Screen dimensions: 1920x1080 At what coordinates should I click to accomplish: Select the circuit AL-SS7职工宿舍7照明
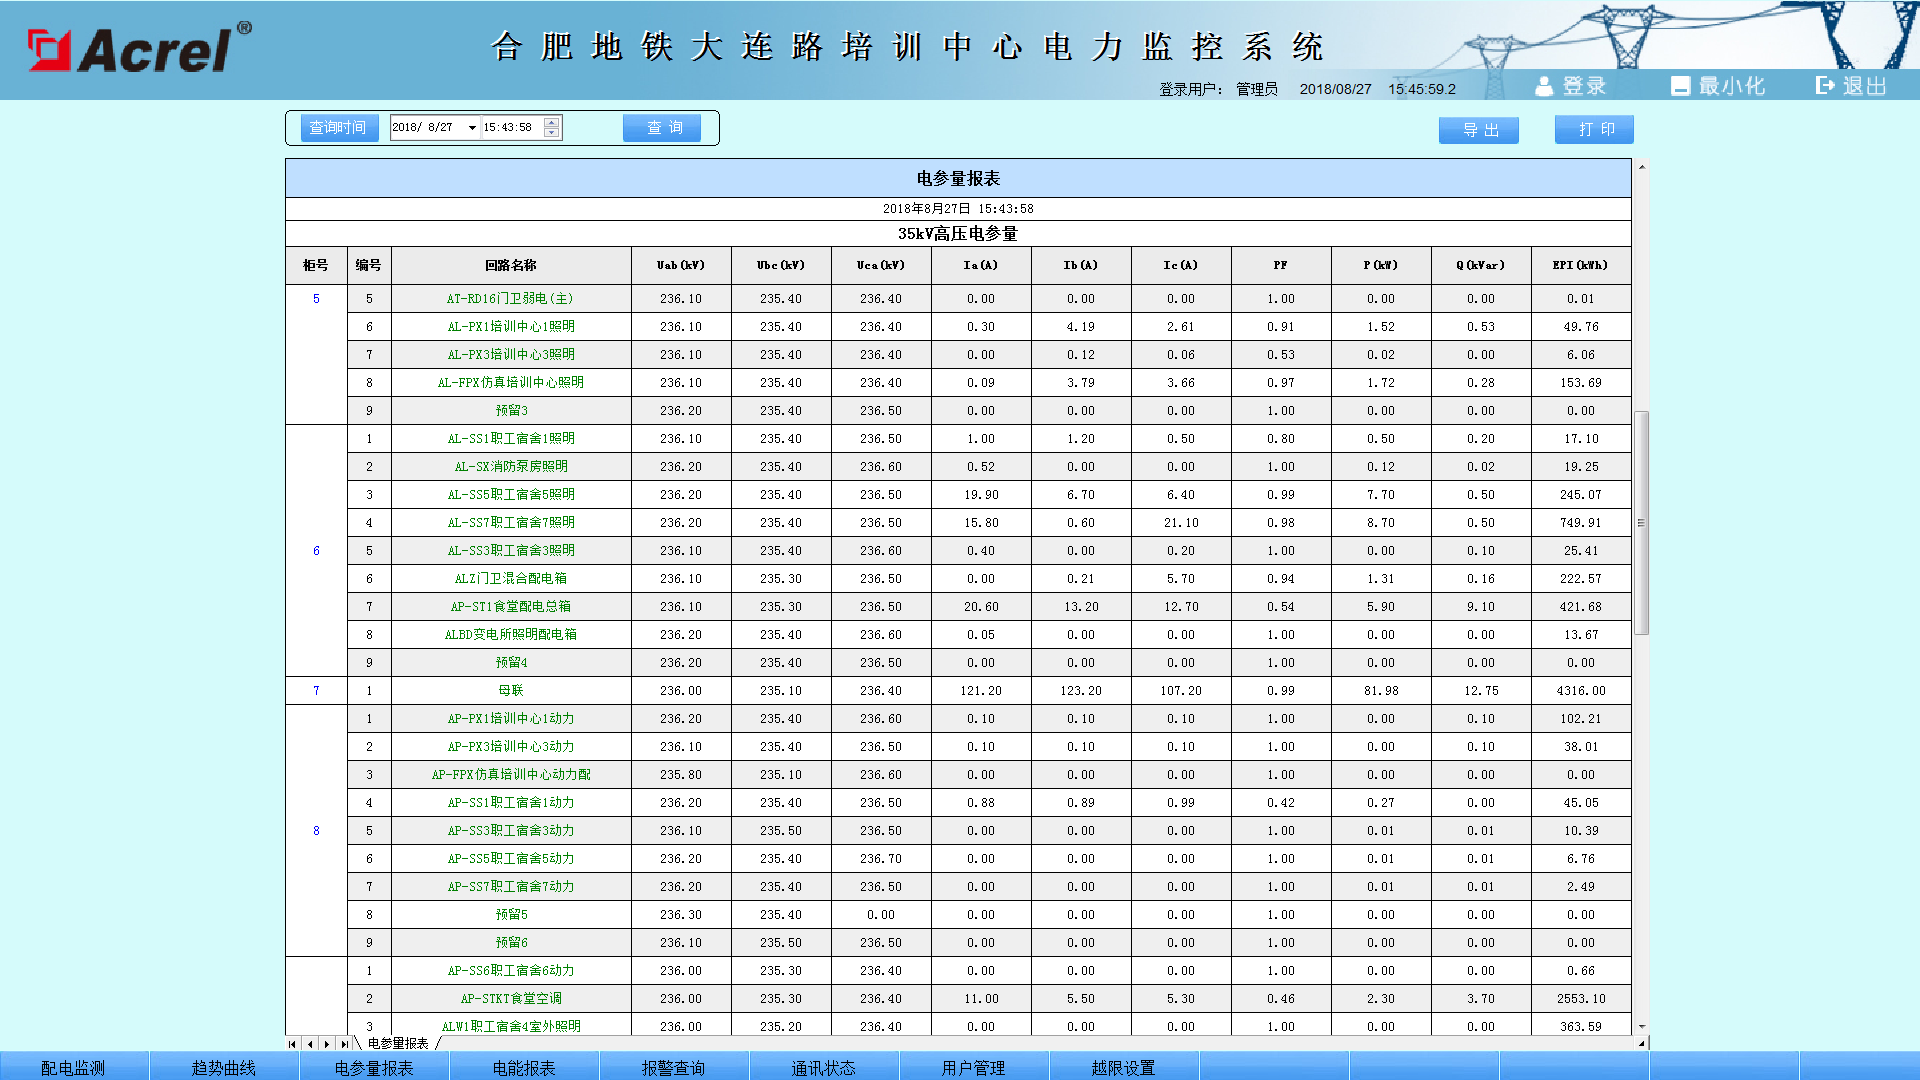coord(511,523)
